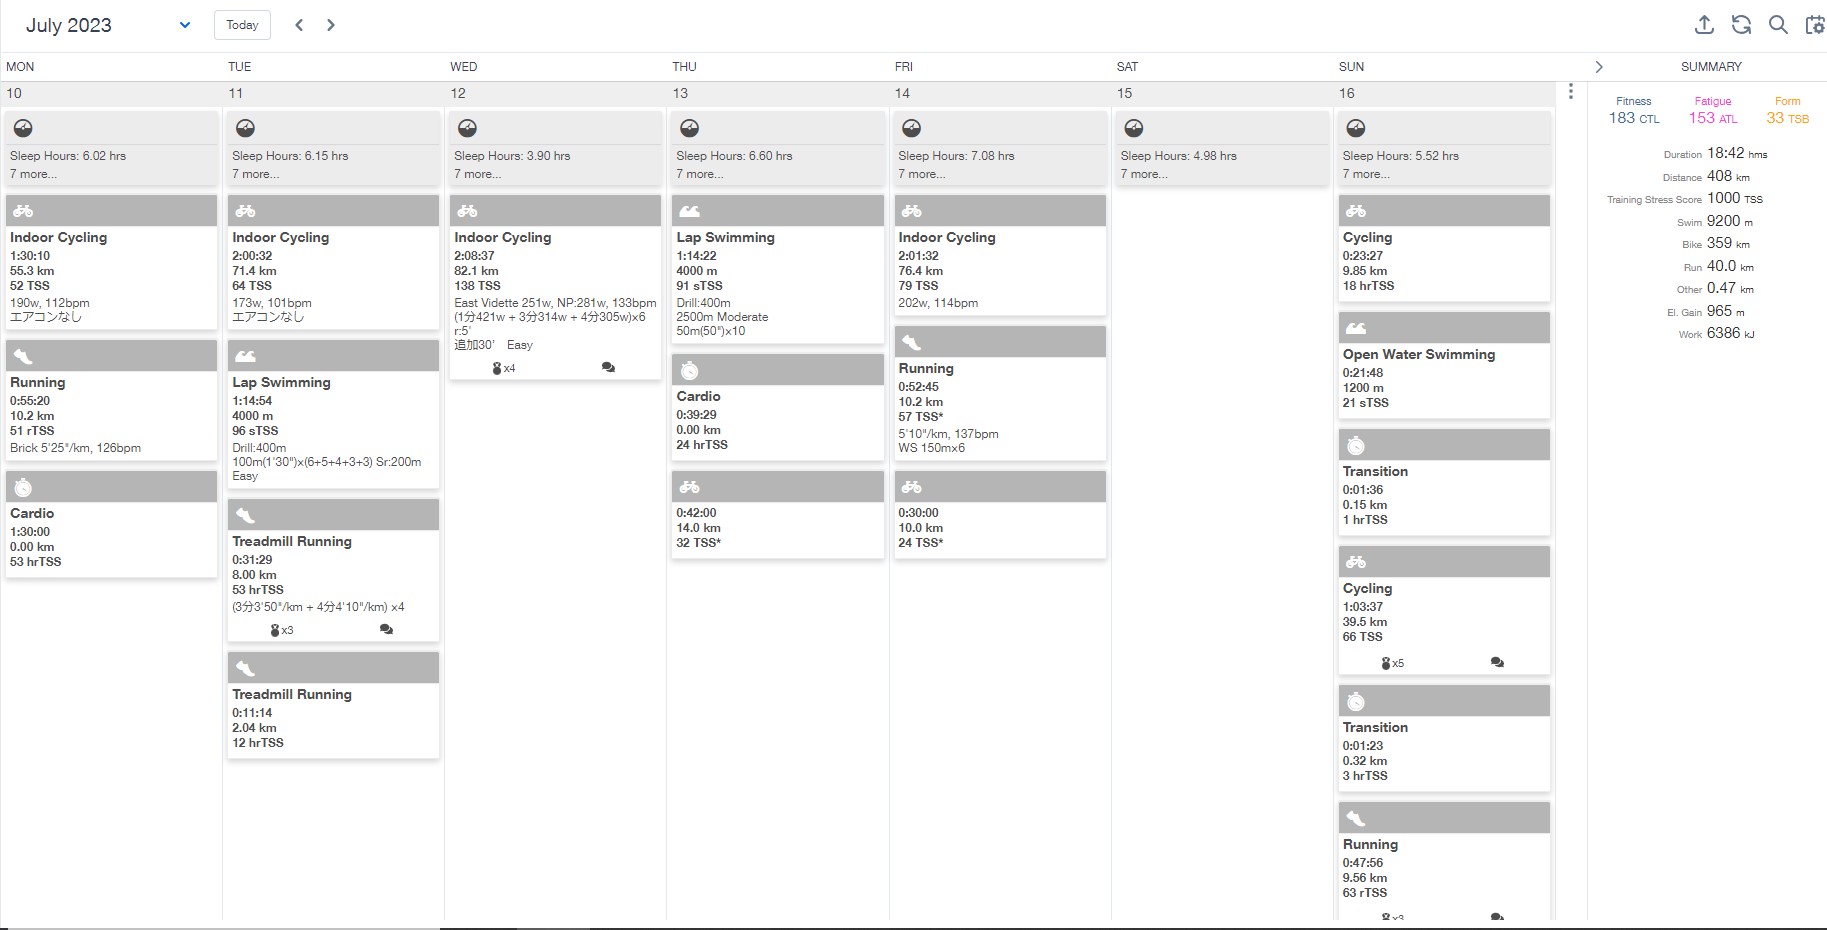Open Treadmill Running 0:31:29 workout
This screenshot has width=1827, height=930.
point(333,570)
